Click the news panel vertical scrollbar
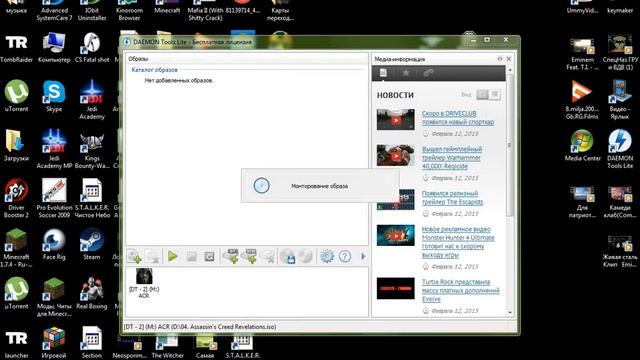Screen dimensions: 640x360 click(x=510, y=146)
